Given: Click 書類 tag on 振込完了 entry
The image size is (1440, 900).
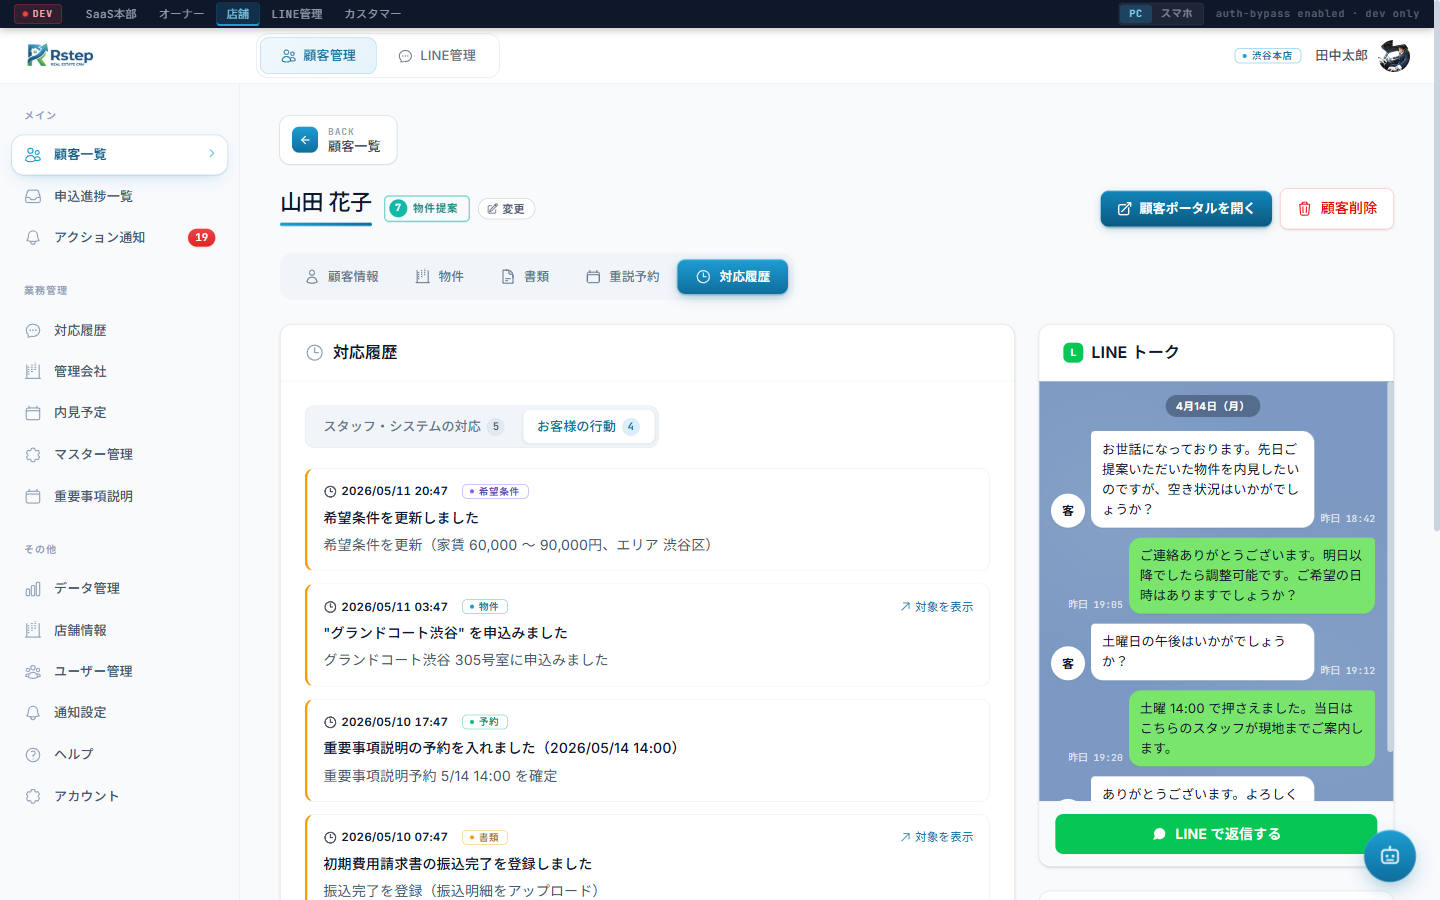Looking at the screenshot, I should (485, 837).
